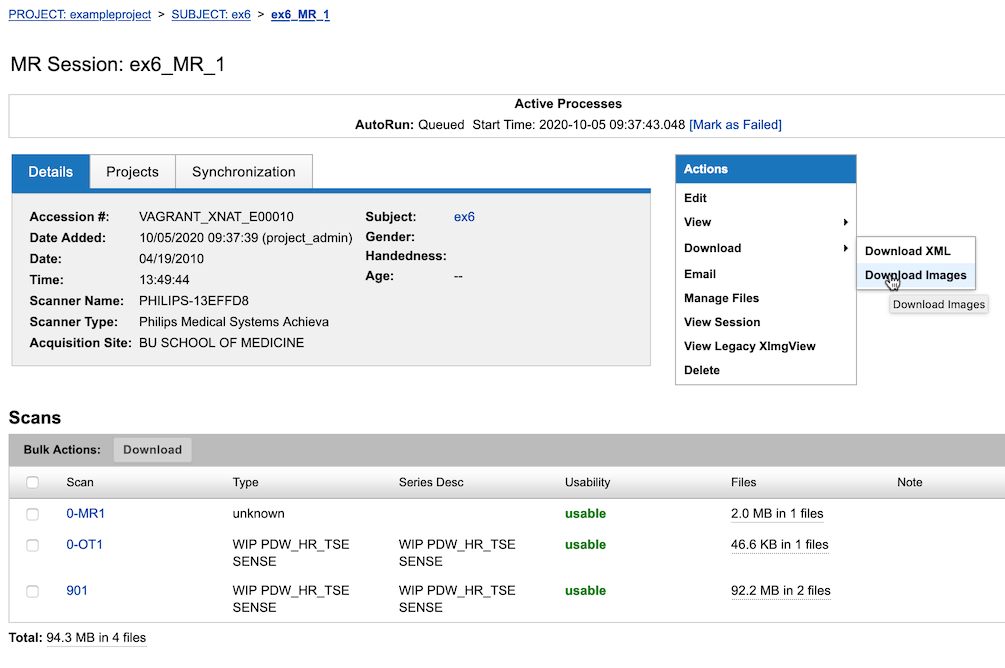Click the Type column header
Viewport: 1005px width, 668px height.
pyautogui.click(x=245, y=482)
